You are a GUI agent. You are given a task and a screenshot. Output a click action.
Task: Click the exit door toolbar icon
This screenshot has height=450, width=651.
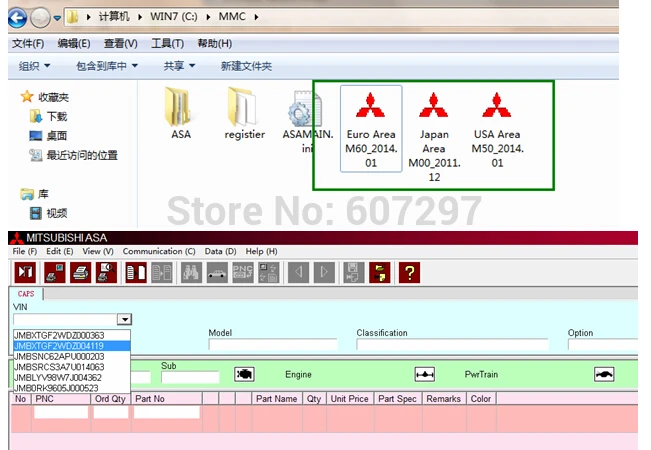coord(25,272)
